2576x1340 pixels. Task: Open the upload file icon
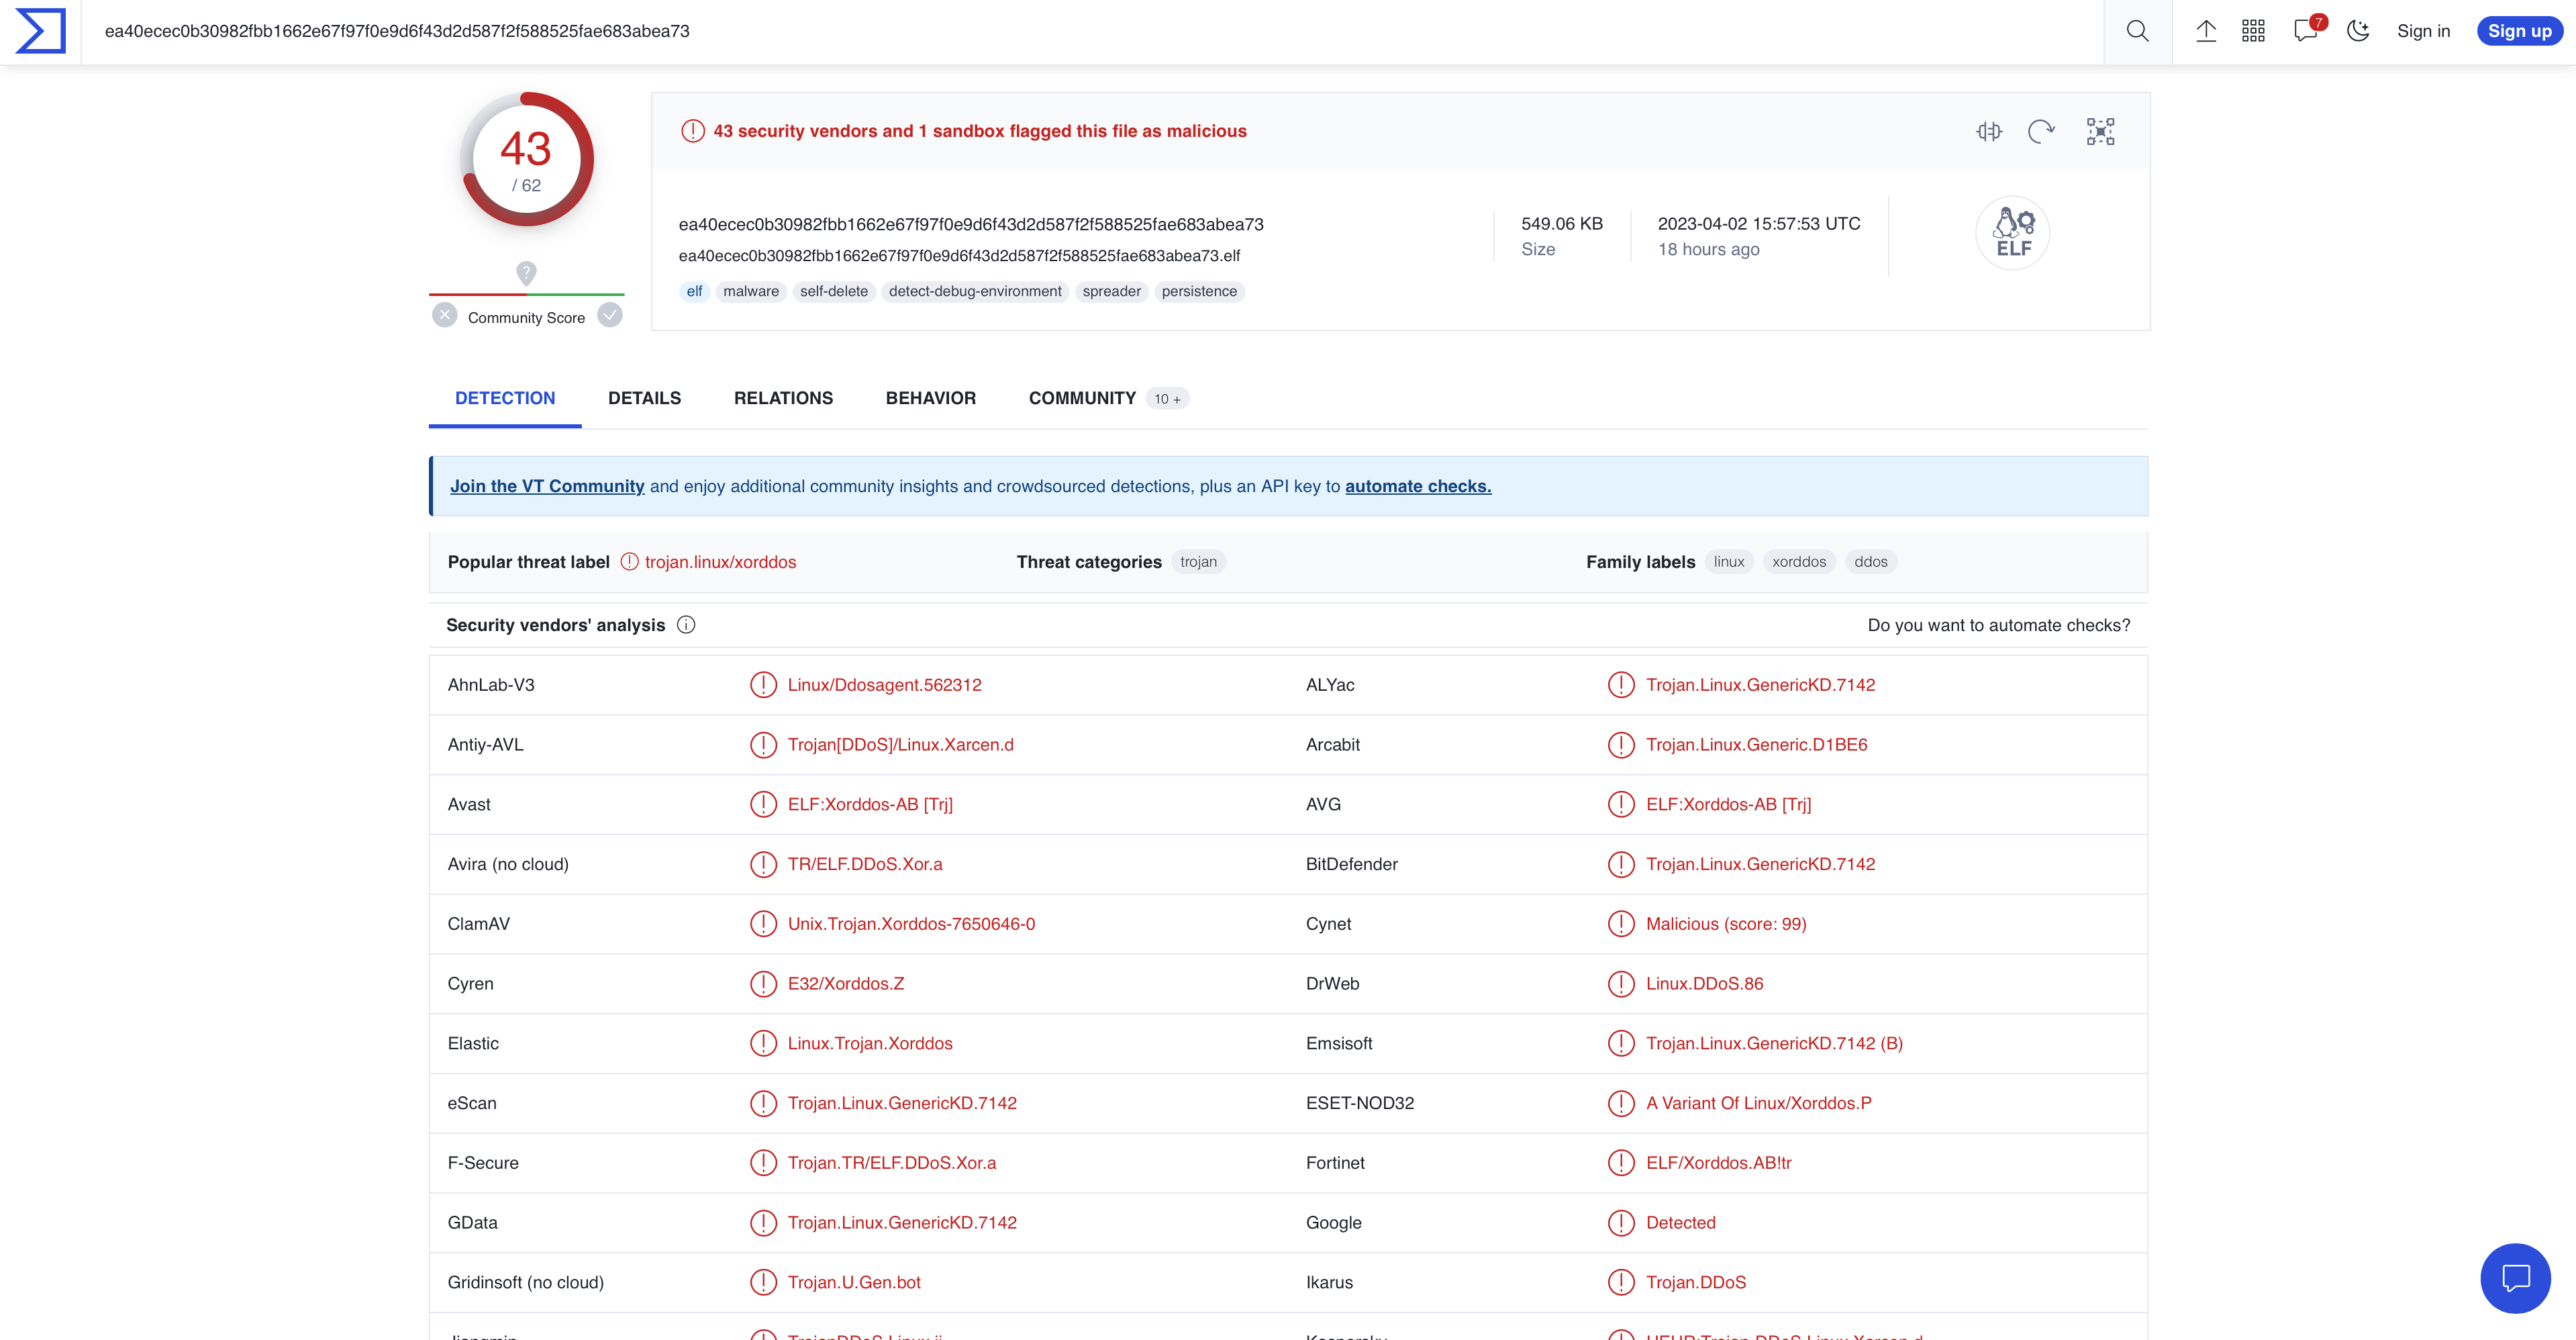2205,31
